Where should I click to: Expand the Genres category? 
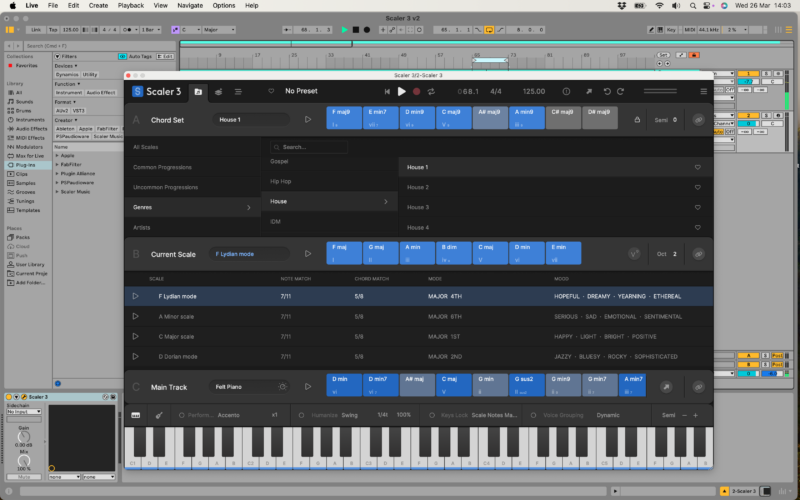192,208
